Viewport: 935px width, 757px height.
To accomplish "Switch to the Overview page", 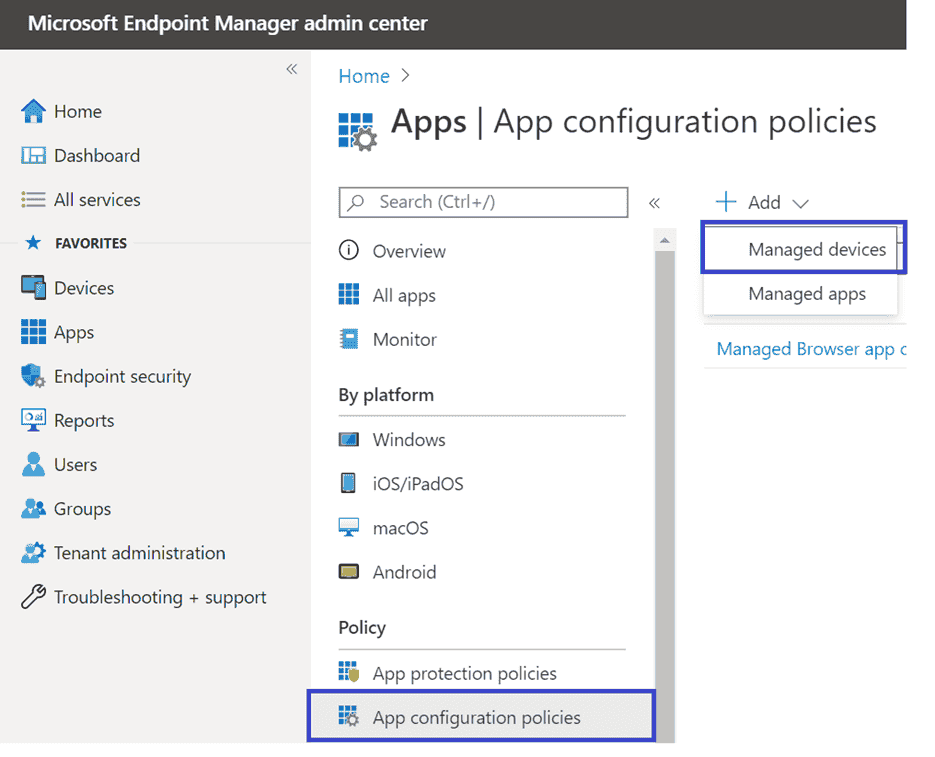I will 408,251.
